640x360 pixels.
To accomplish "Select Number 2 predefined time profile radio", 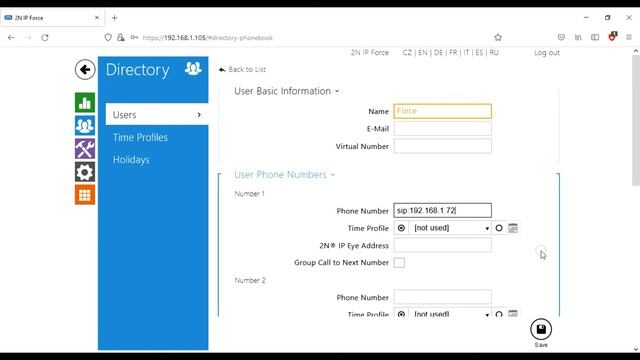I will click(401, 314).
